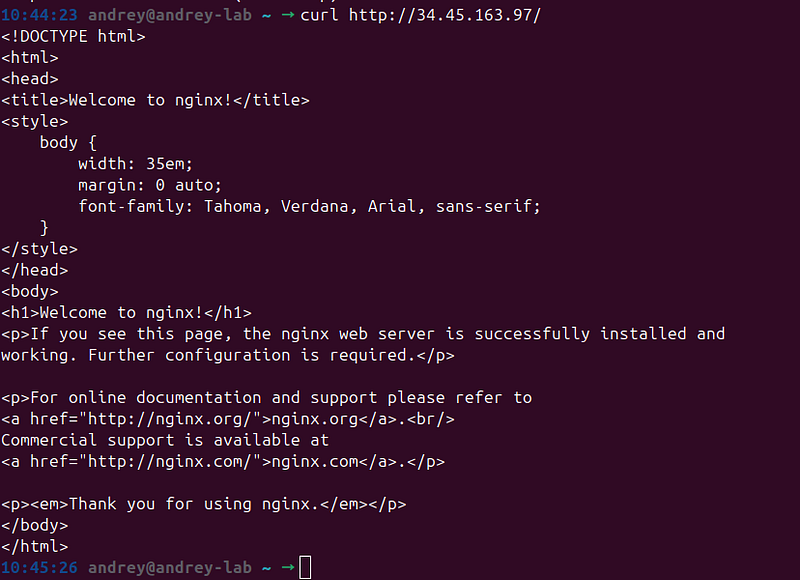The width and height of the screenshot is (800, 580).
Task: Click the andrey@andrey-lab text in the bottom prompt
Action: pos(170,568)
